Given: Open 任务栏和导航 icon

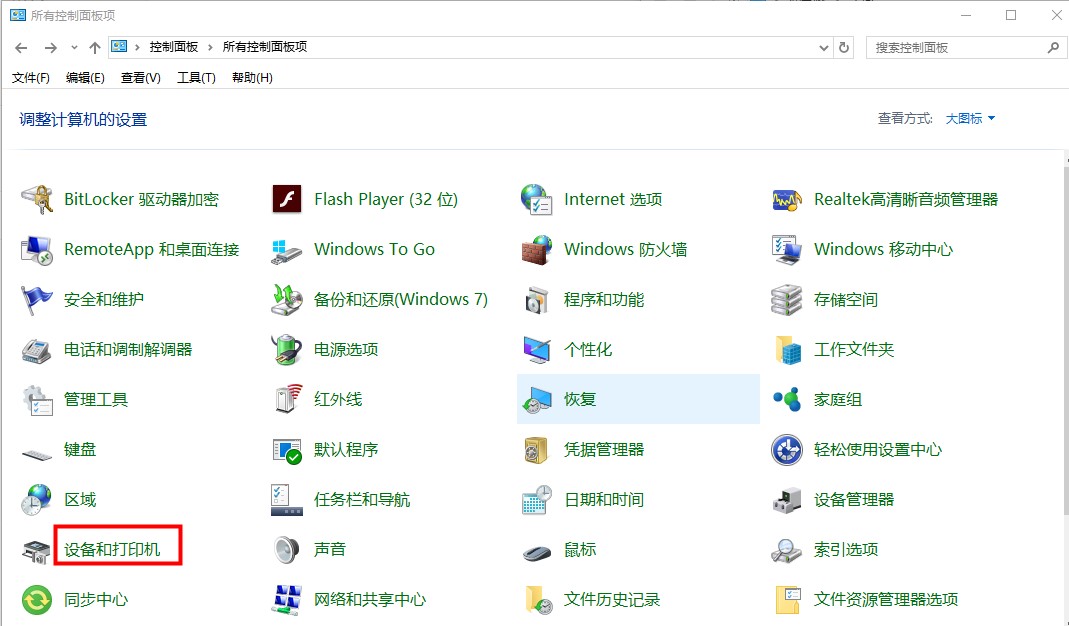Looking at the screenshot, I should point(287,500).
